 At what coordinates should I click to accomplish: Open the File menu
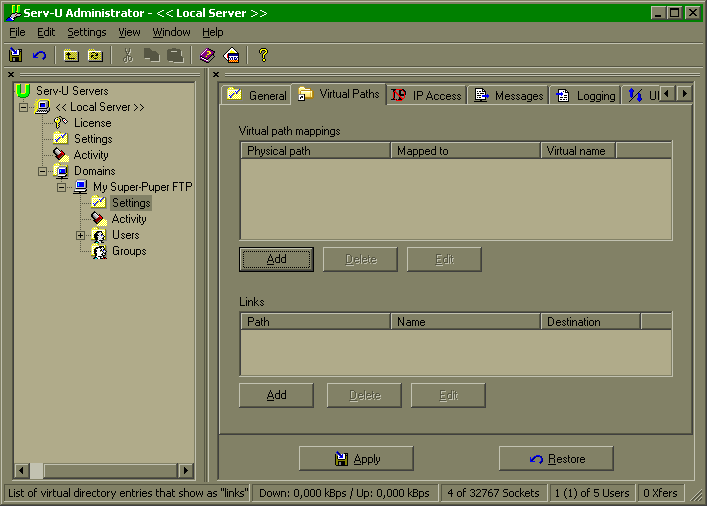pos(17,32)
